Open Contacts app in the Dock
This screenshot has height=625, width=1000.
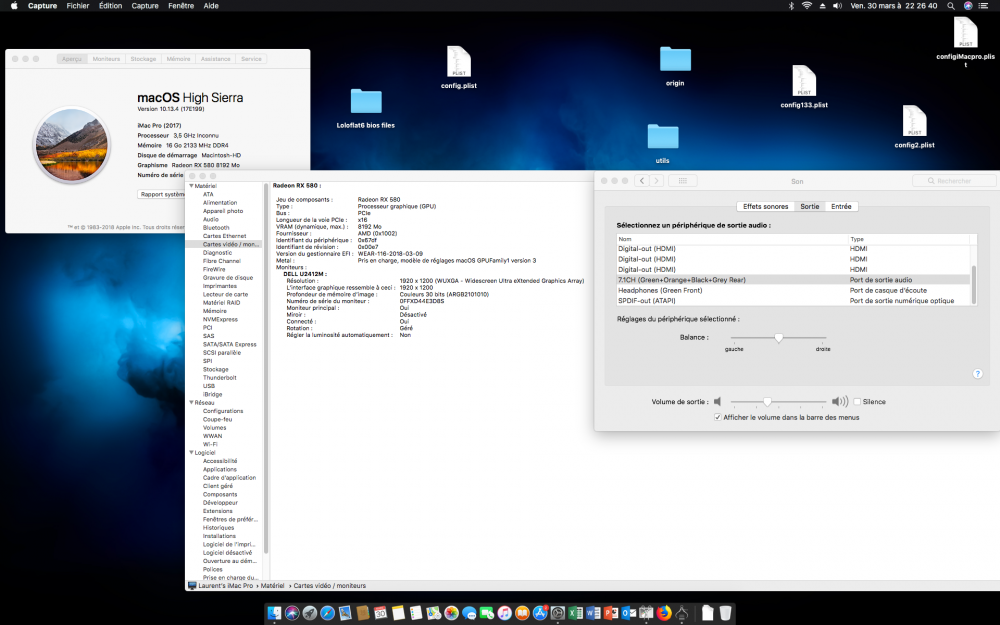pyautogui.click(x=363, y=613)
